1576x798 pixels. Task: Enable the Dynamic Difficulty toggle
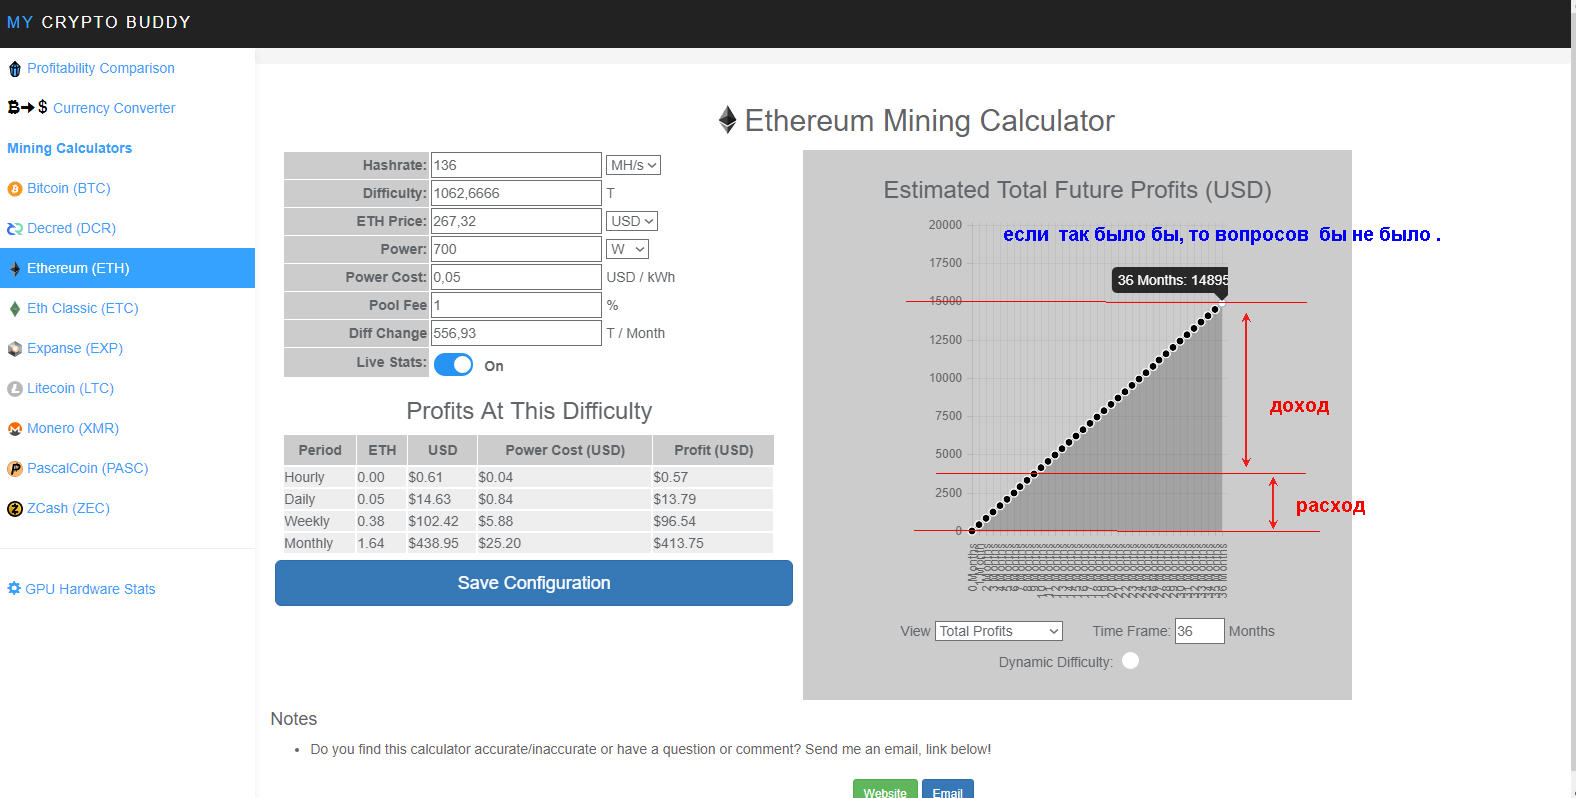pos(1130,661)
